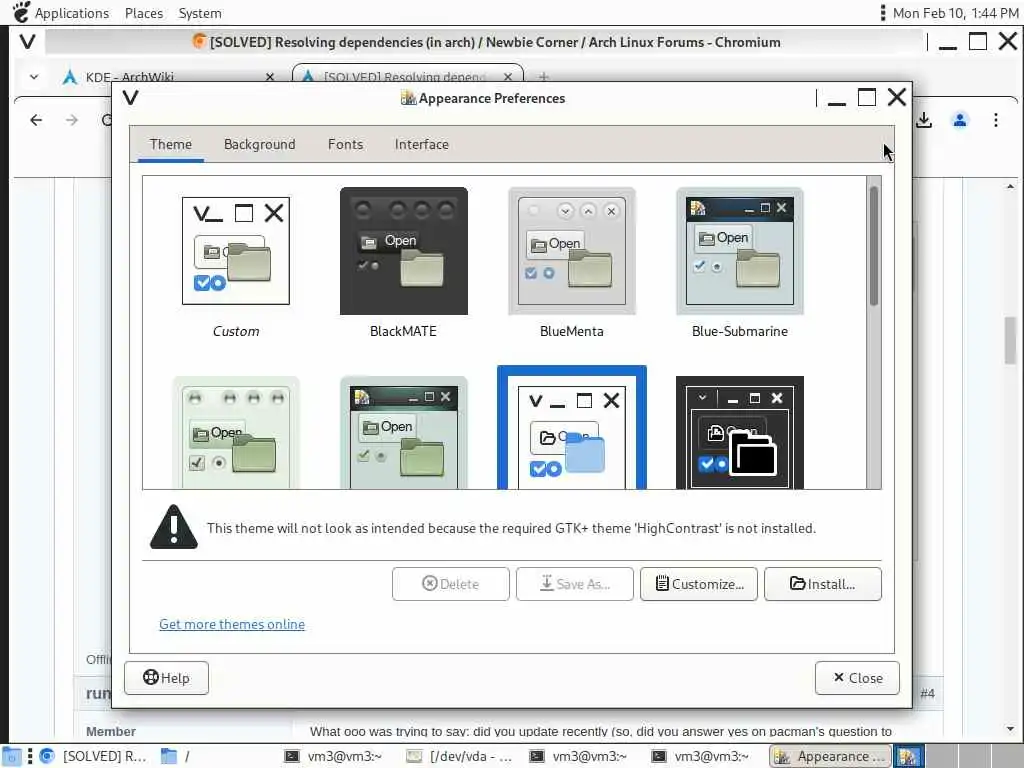Click the Delete theme button
This screenshot has width=1024, height=768.
point(451,584)
